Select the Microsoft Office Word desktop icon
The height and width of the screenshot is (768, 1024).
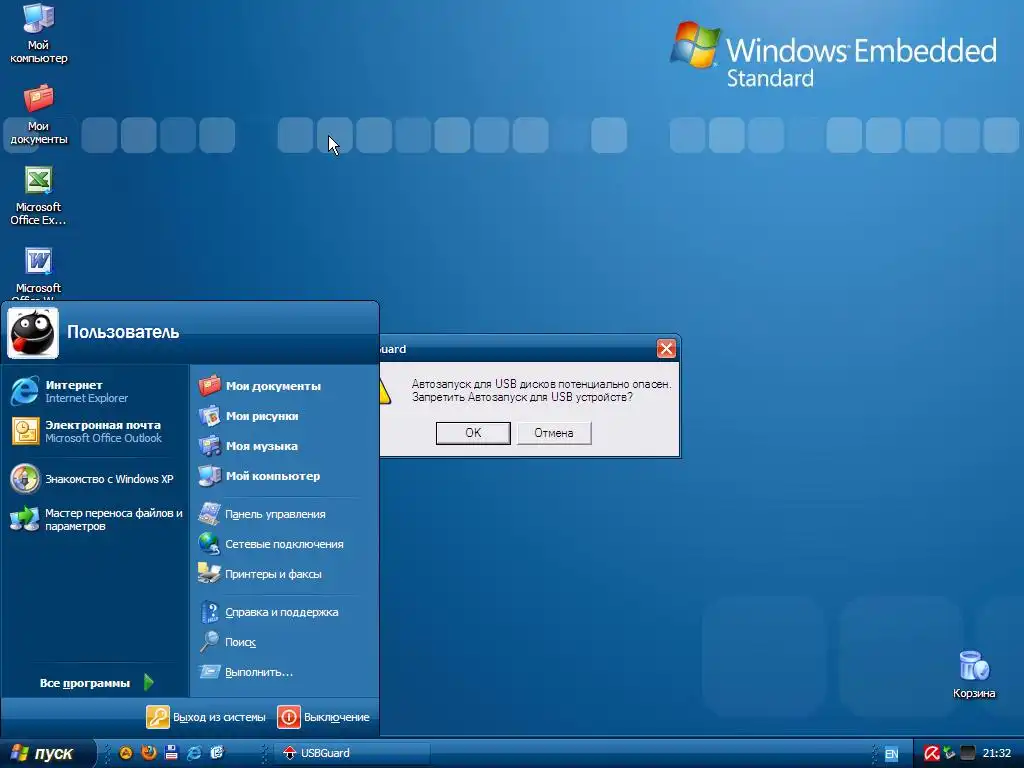pyautogui.click(x=39, y=273)
